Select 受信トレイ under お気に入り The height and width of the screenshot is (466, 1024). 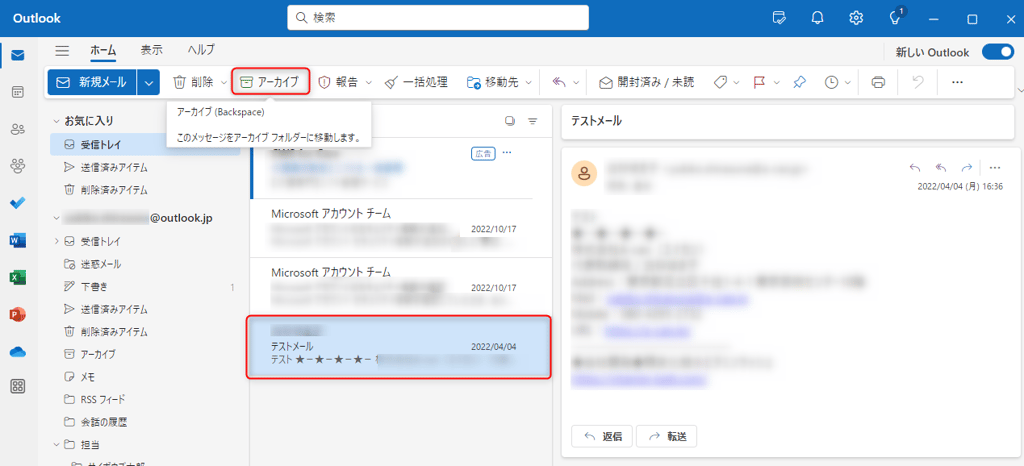145,144
